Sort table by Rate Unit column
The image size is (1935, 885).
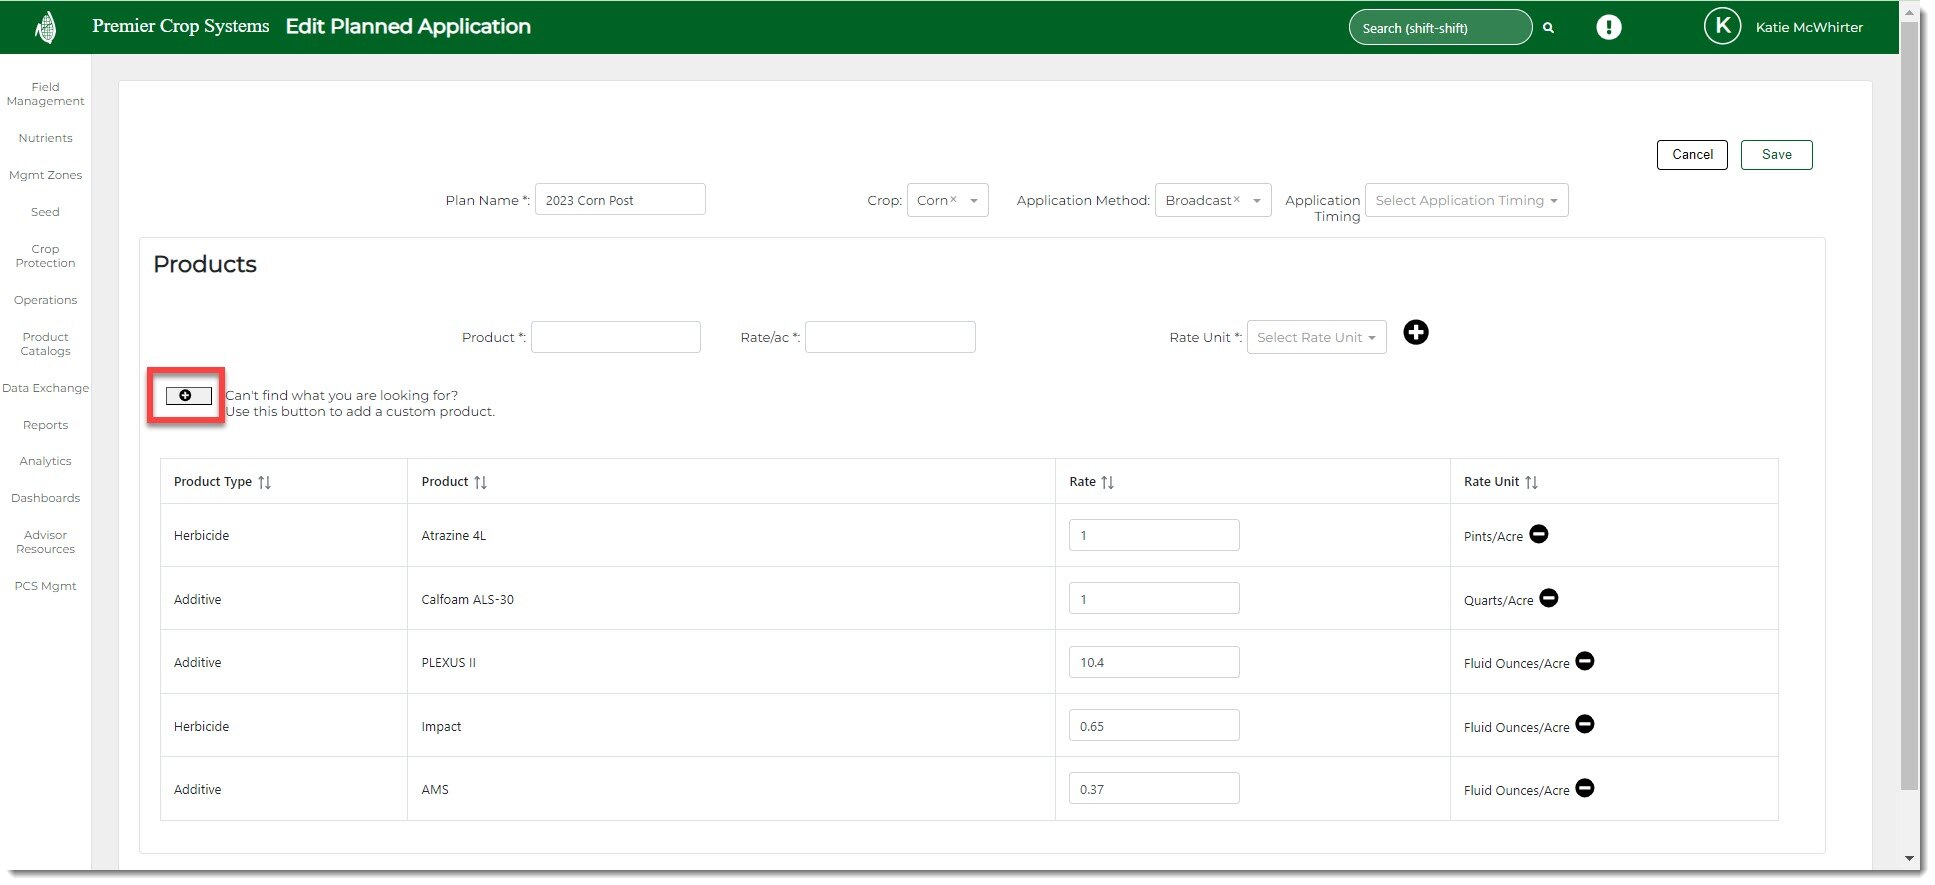pos(1531,482)
